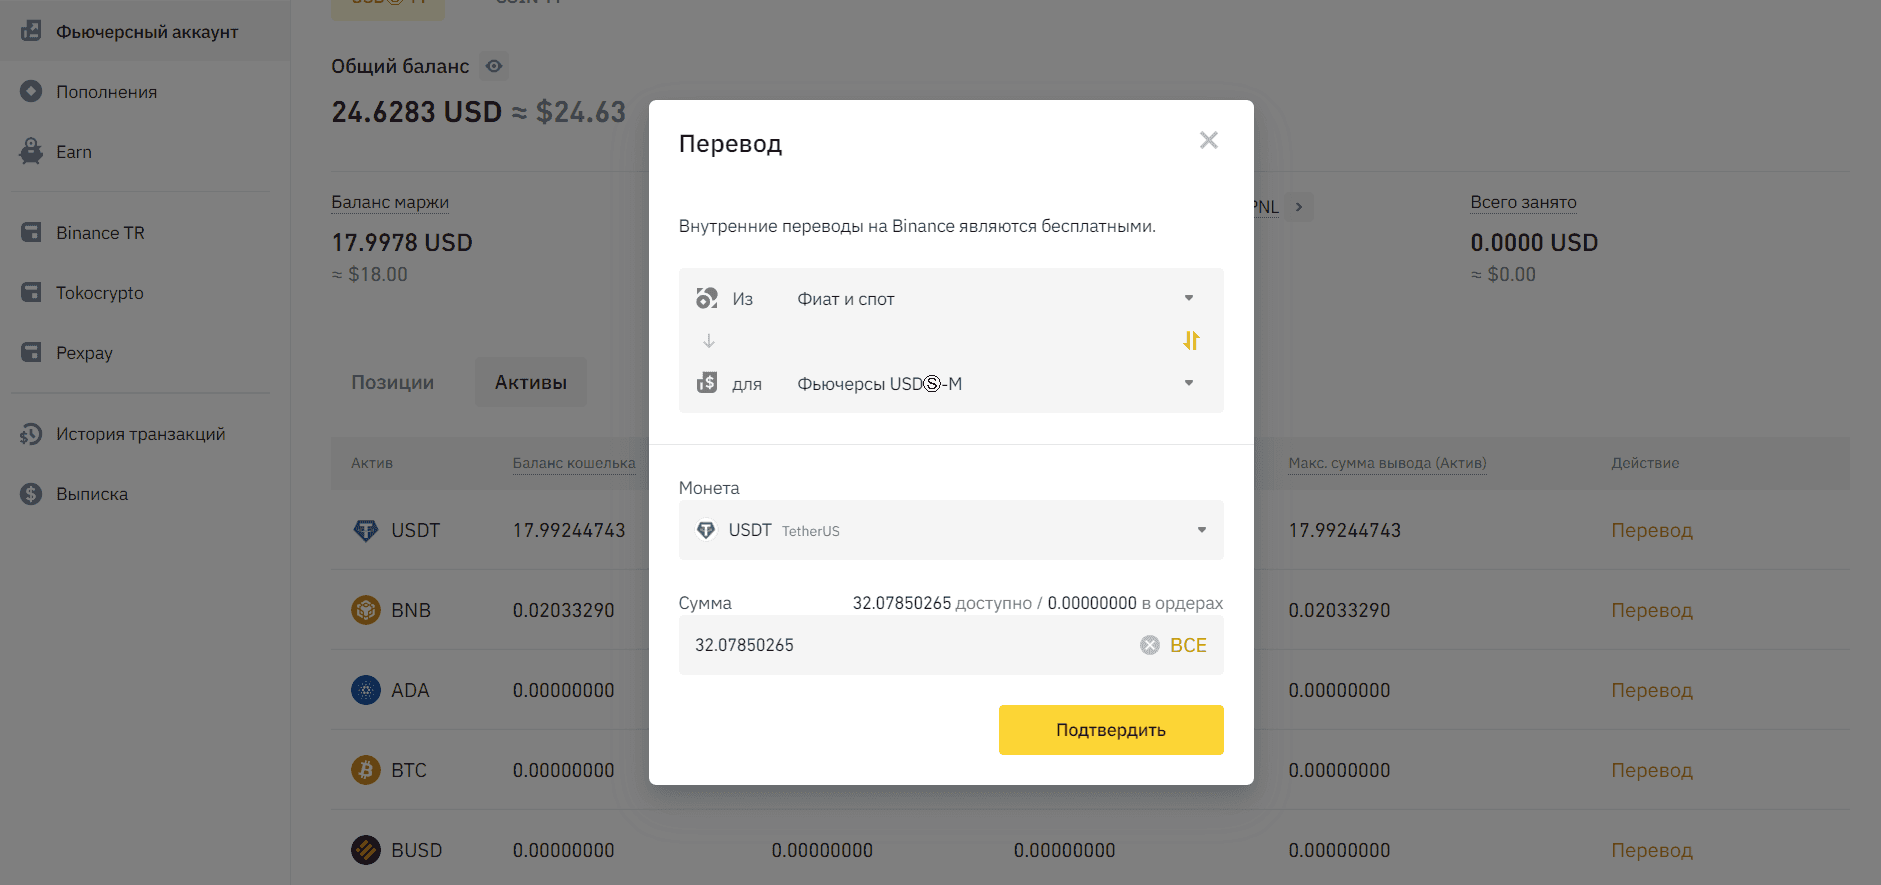
Task: Click the Подтвердить button
Action: point(1111,730)
